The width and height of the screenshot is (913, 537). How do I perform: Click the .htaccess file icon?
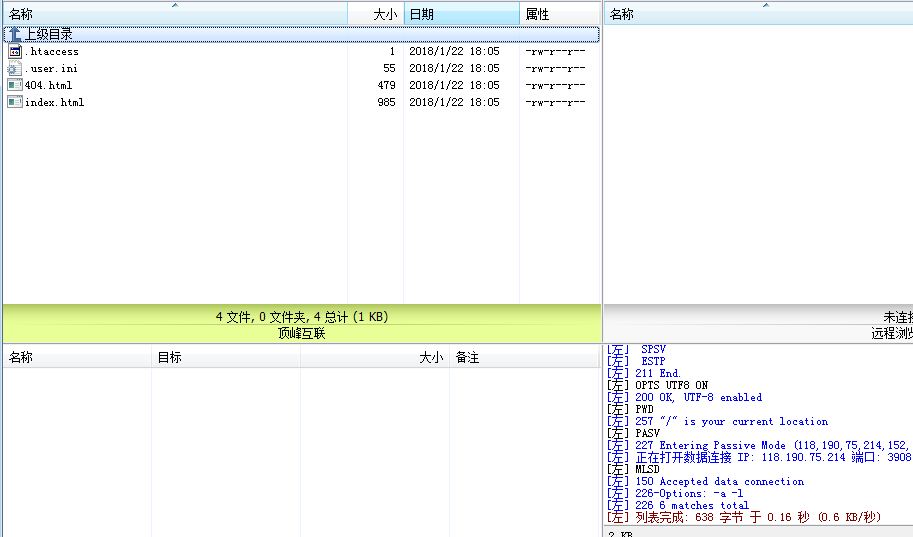click(14, 51)
